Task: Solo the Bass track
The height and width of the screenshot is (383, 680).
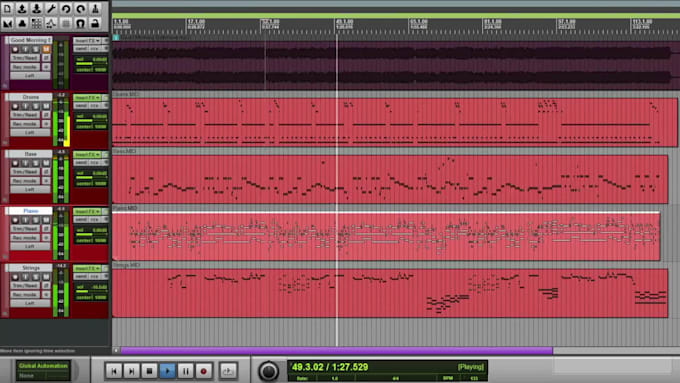Action: [x=36, y=163]
